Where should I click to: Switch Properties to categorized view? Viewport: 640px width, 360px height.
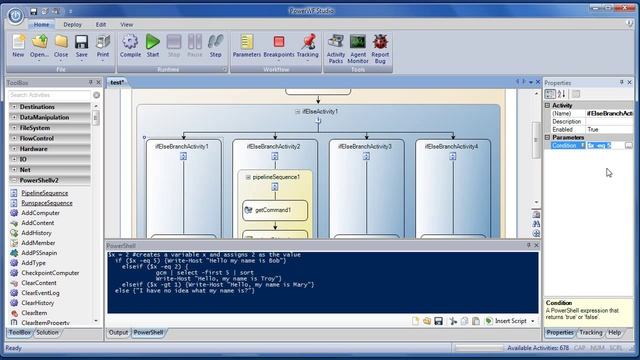(550, 94)
